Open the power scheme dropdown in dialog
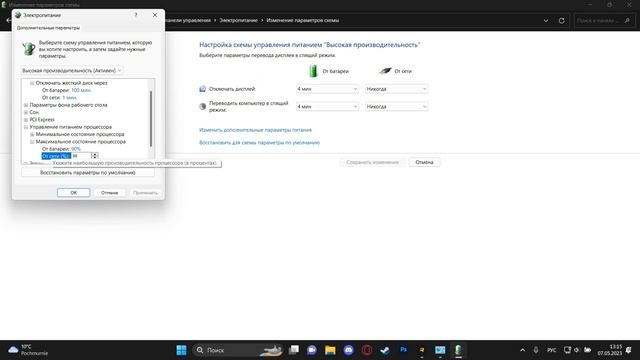 [72, 71]
